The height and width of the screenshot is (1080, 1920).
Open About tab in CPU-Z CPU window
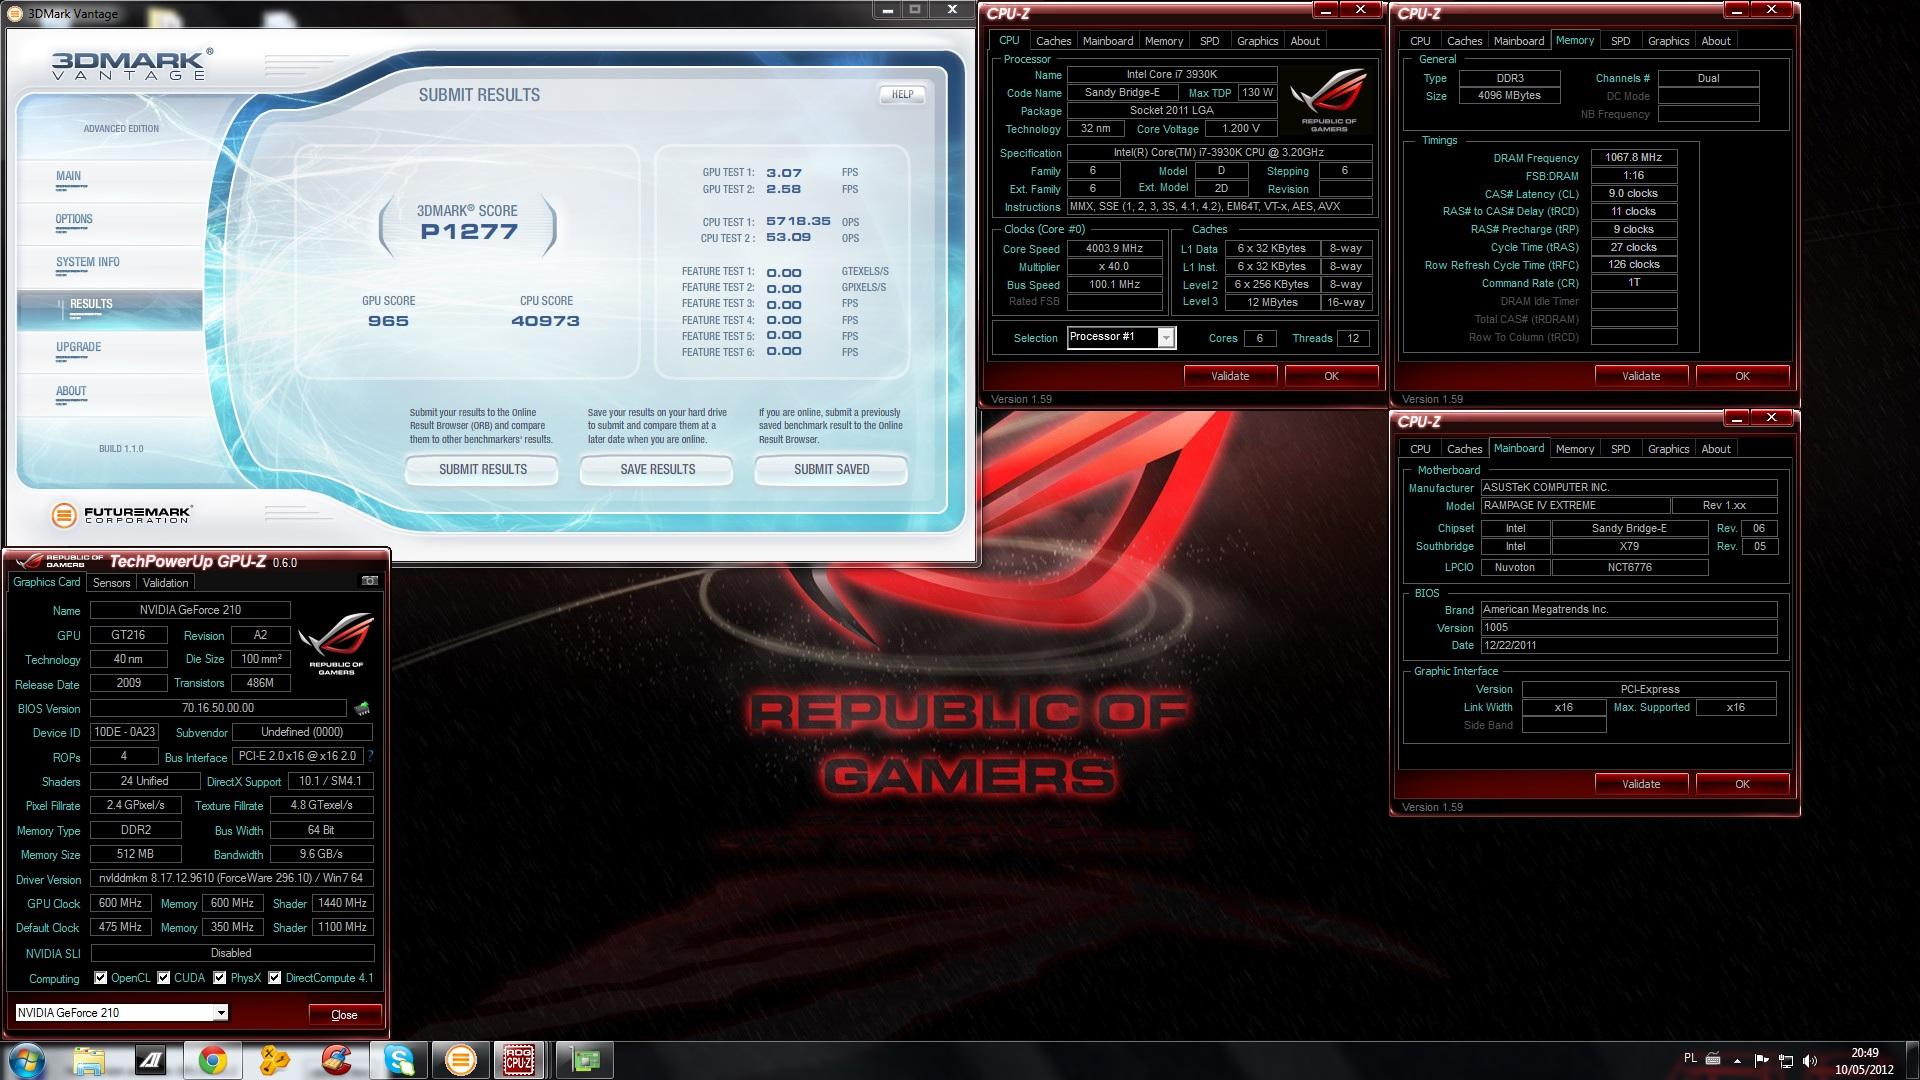1305,41
